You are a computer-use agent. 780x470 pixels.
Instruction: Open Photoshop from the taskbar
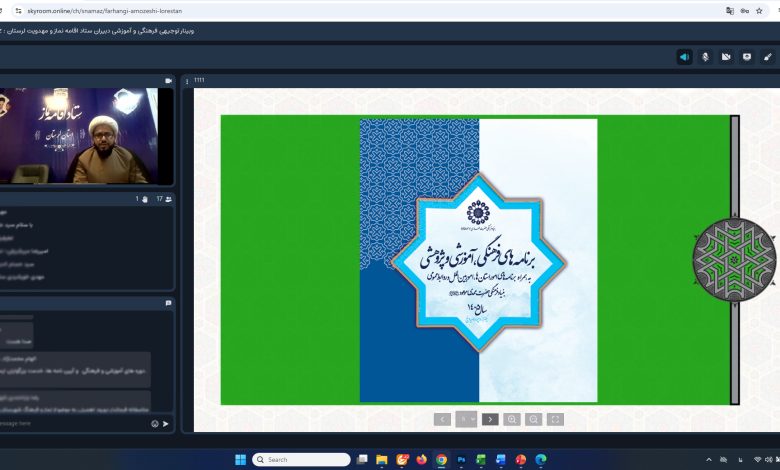click(461, 460)
